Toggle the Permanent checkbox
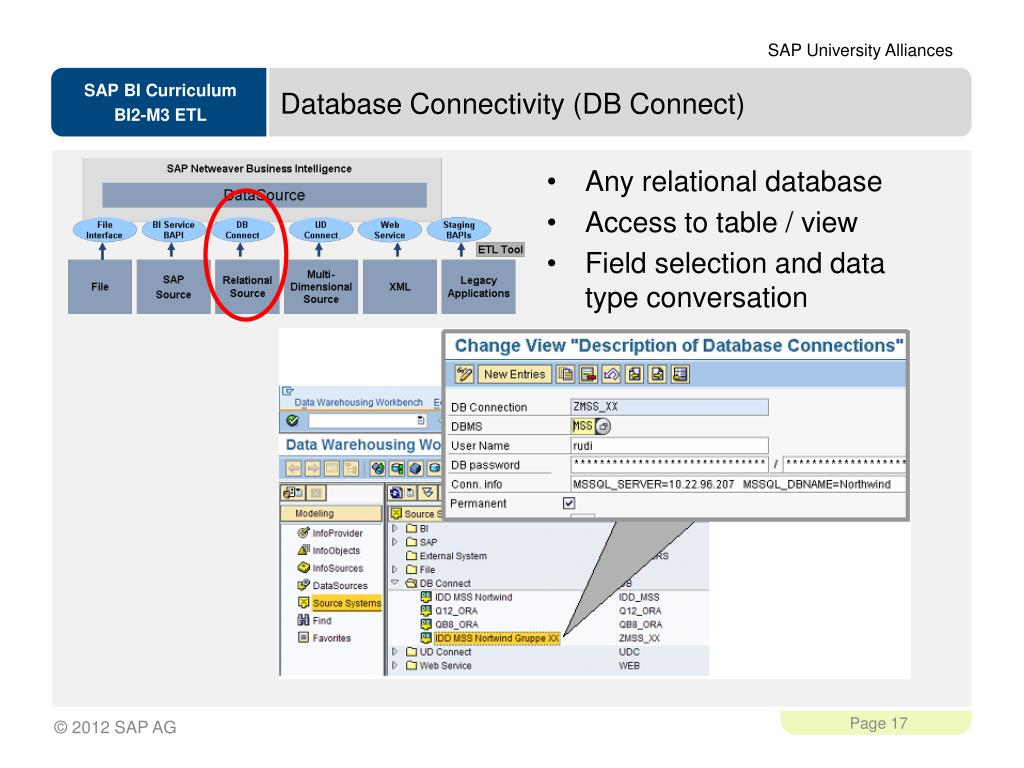This screenshot has width=1024, height=768. tap(569, 503)
